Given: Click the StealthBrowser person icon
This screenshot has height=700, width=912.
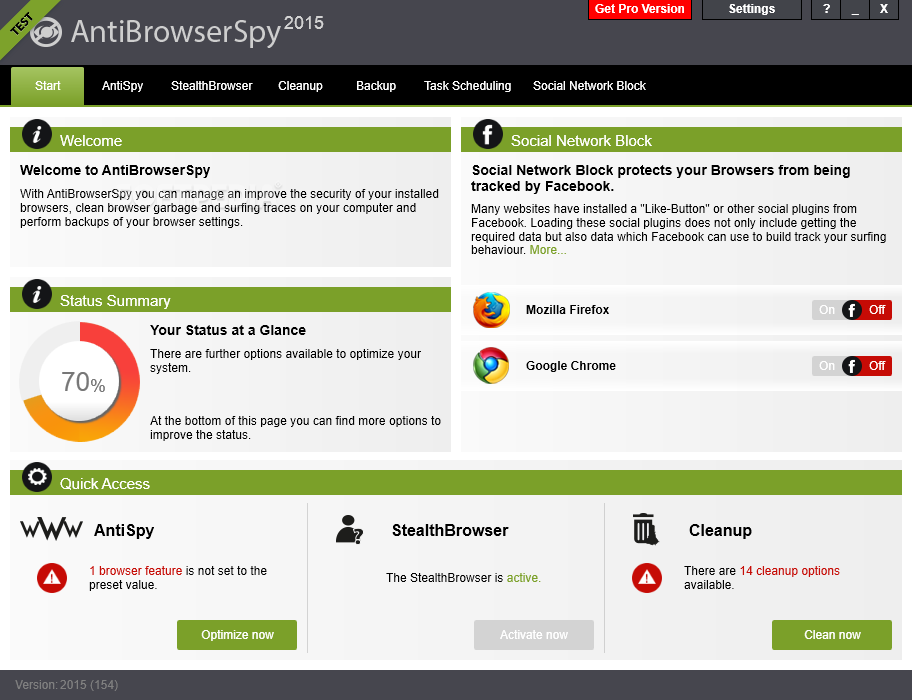Looking at the screenshot, I should click(350, 530).
